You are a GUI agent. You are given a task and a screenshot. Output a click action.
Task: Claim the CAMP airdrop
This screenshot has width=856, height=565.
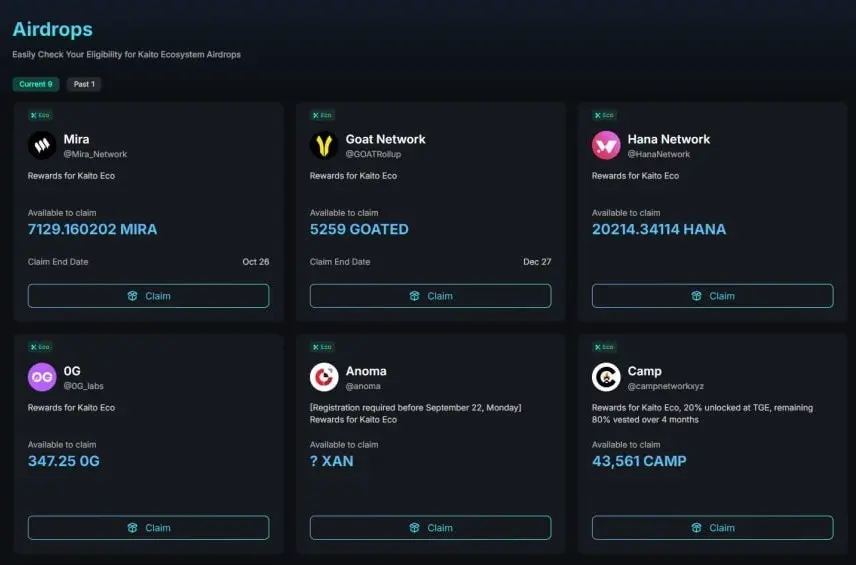pos(712,528)
